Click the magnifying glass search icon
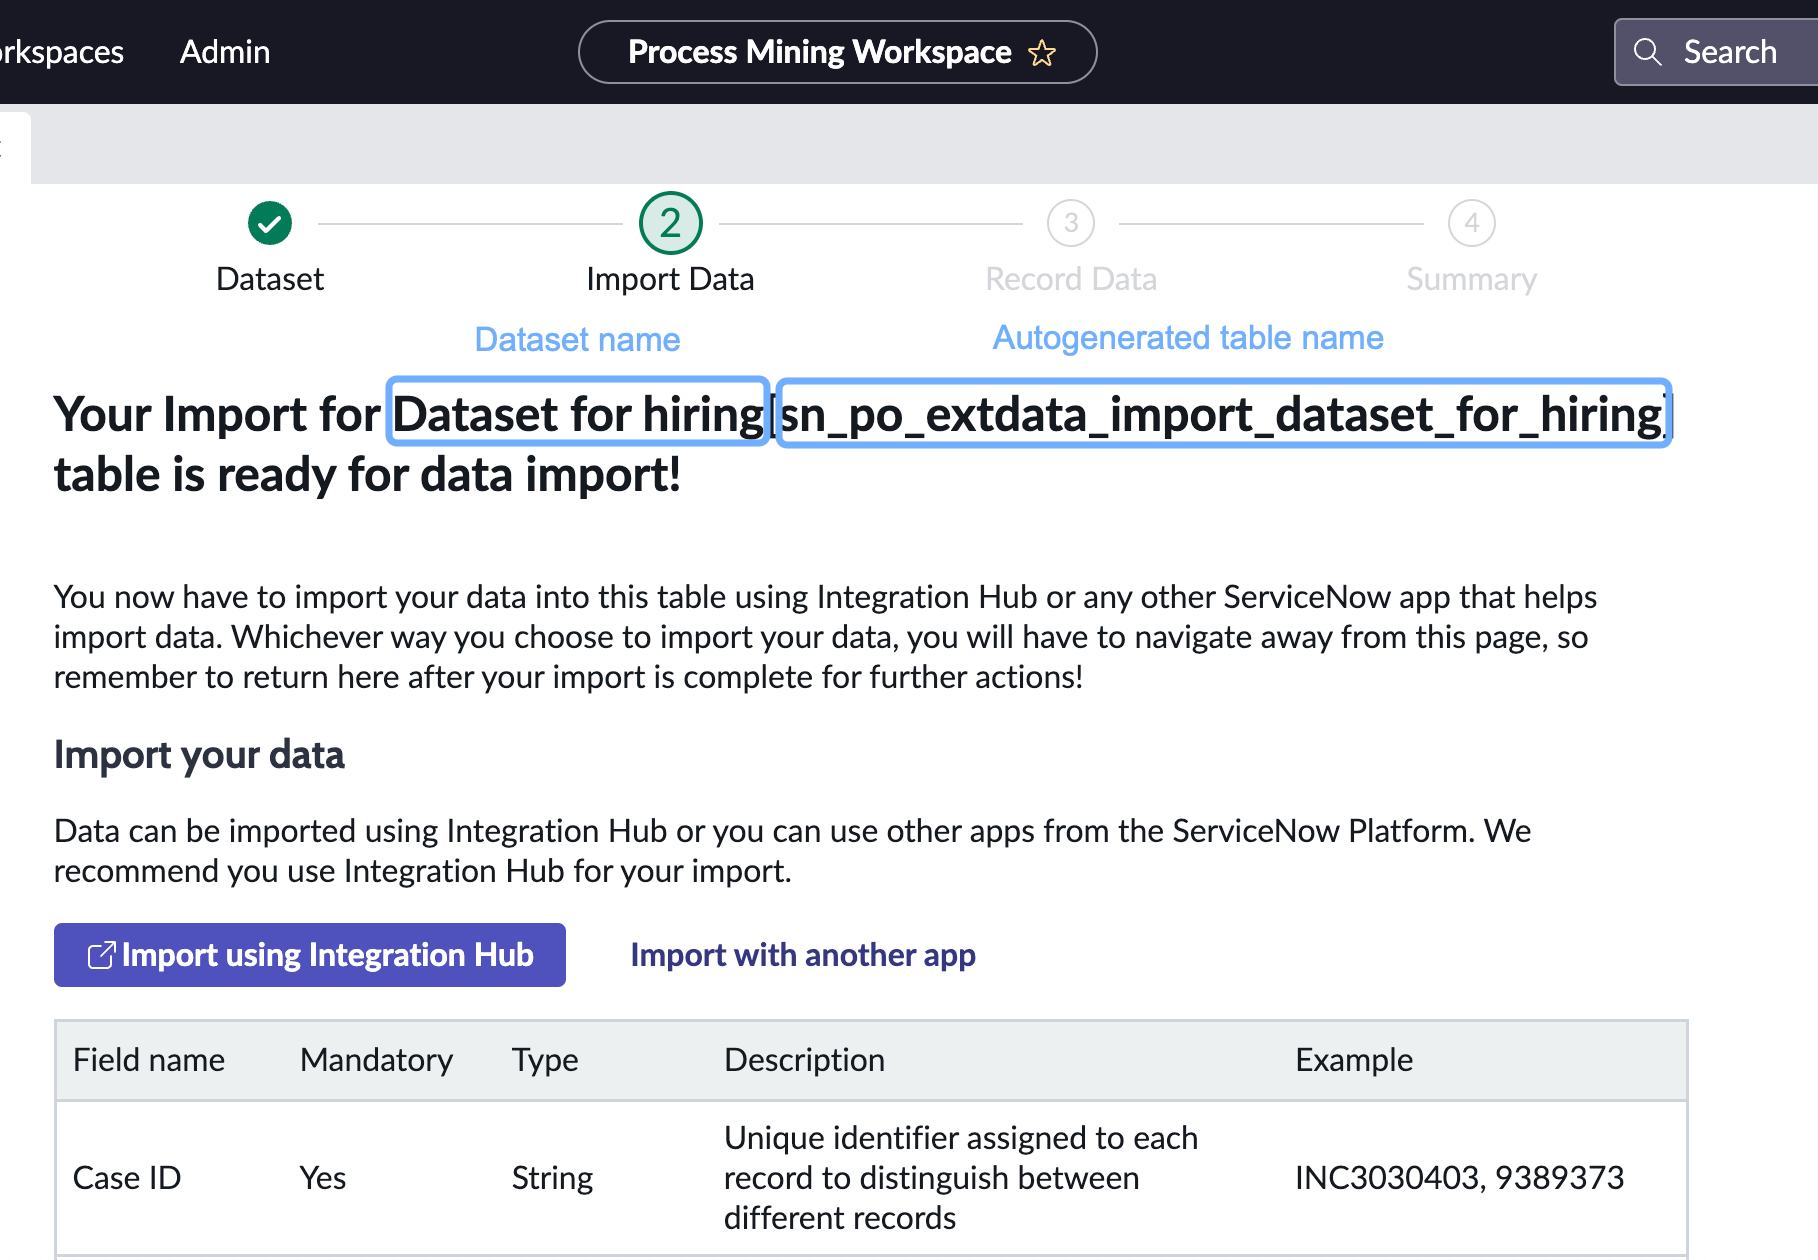1818x1260 pixels. click(1648, 52)
